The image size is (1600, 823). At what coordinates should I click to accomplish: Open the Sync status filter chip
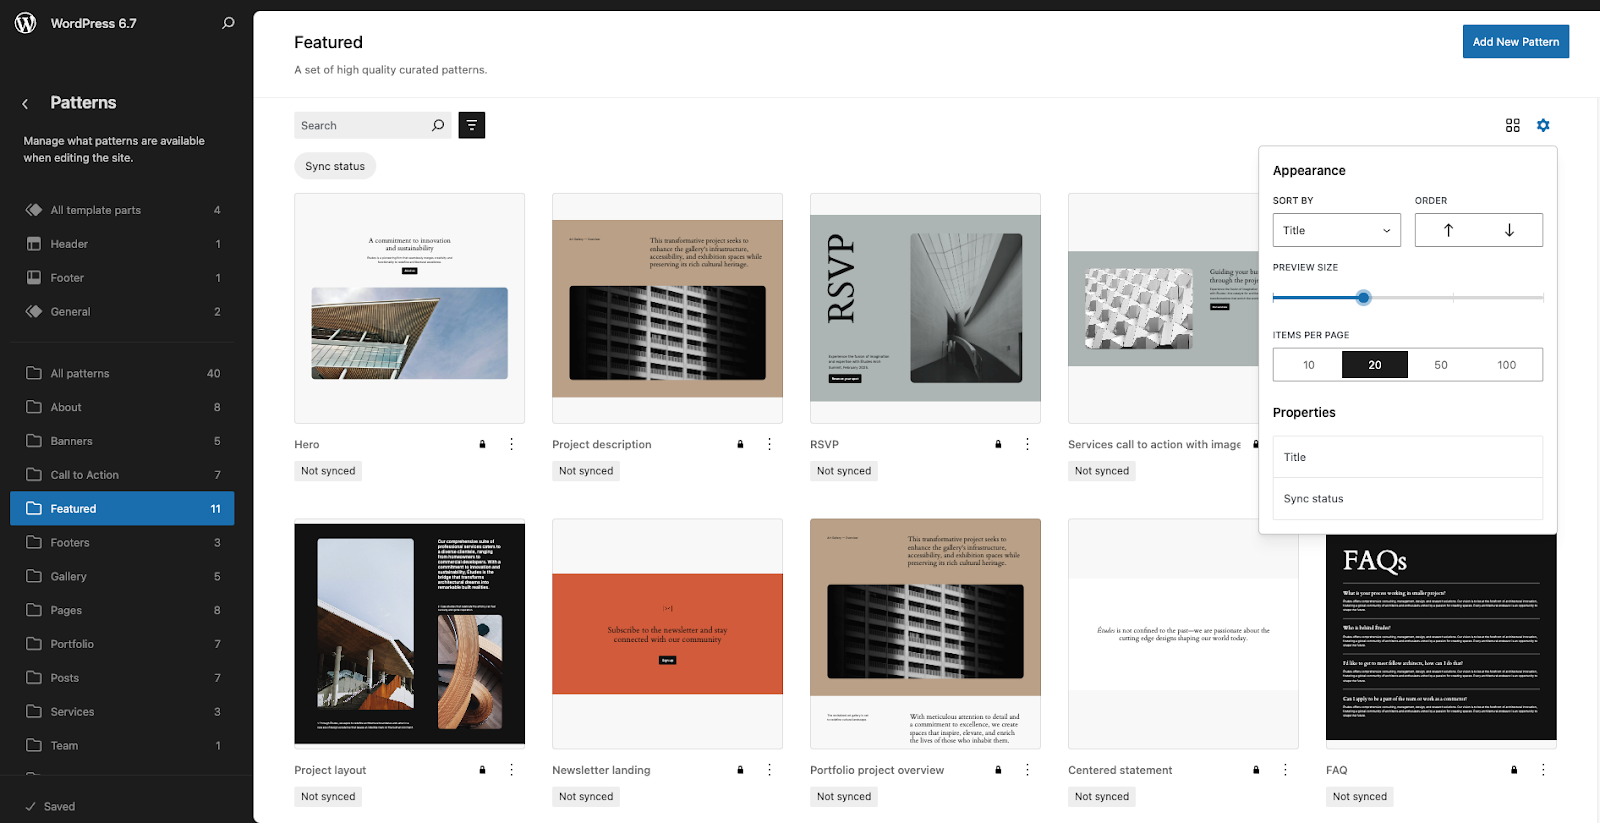coord(335,166)
